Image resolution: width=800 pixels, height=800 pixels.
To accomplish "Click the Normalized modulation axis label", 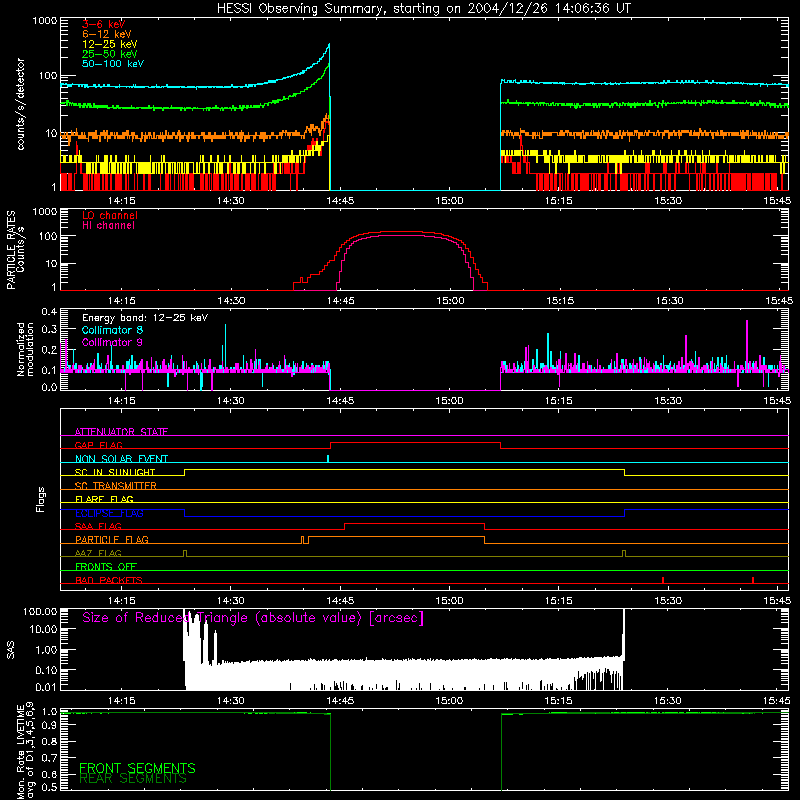I will pos(25,349).
